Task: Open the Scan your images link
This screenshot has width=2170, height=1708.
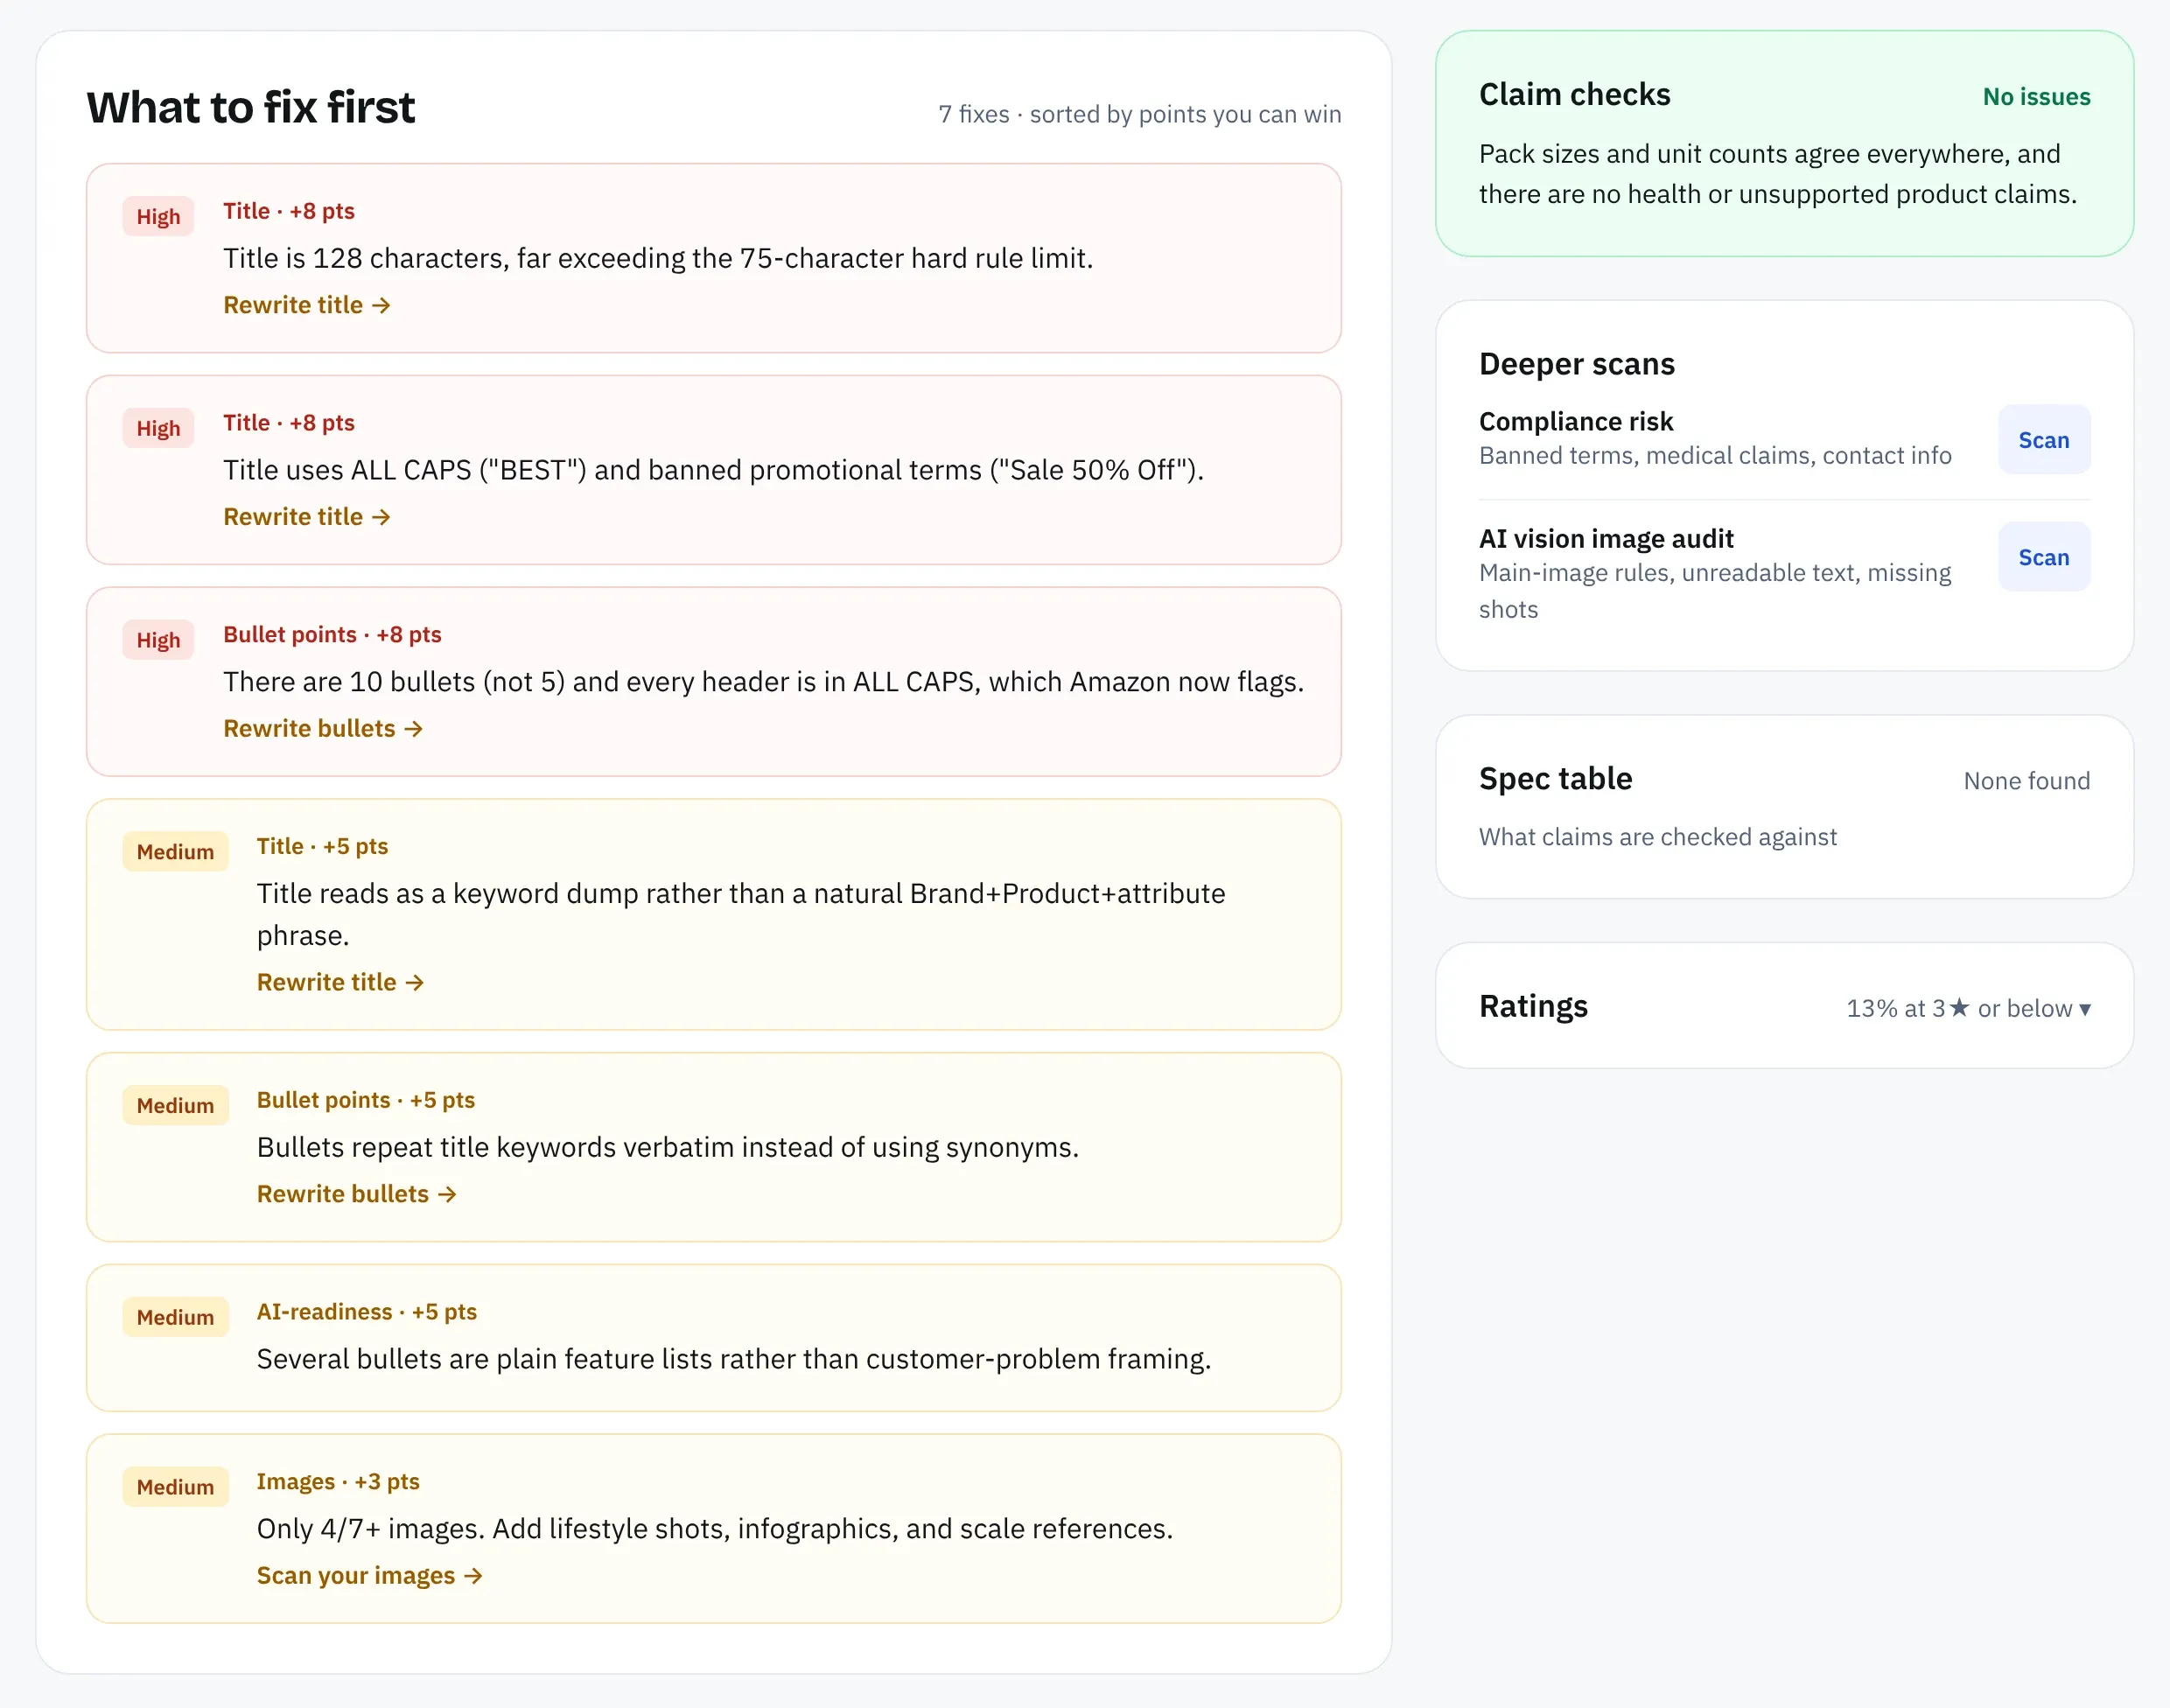Action: click(369, 1576)
